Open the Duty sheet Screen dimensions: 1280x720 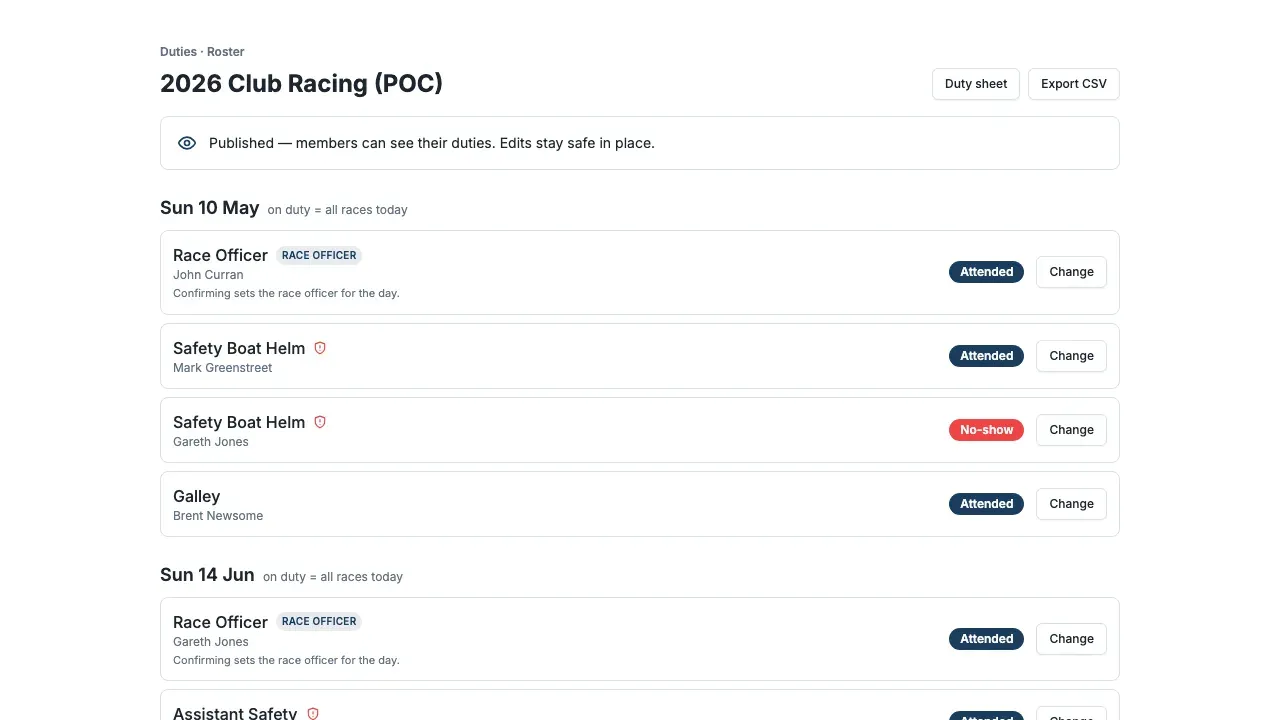tap(976, 84)
